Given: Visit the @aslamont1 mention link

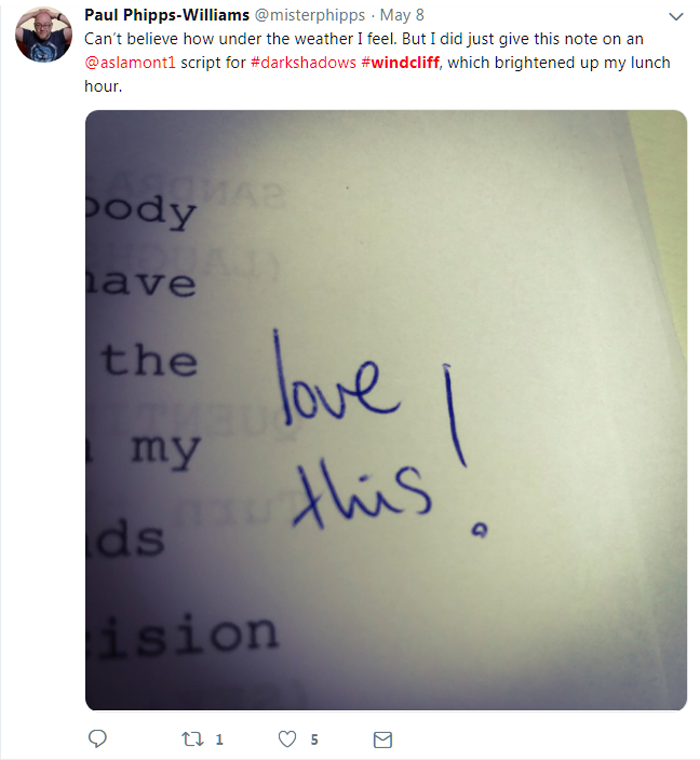Looking at the screenshot, I should [x=130, y=63].
